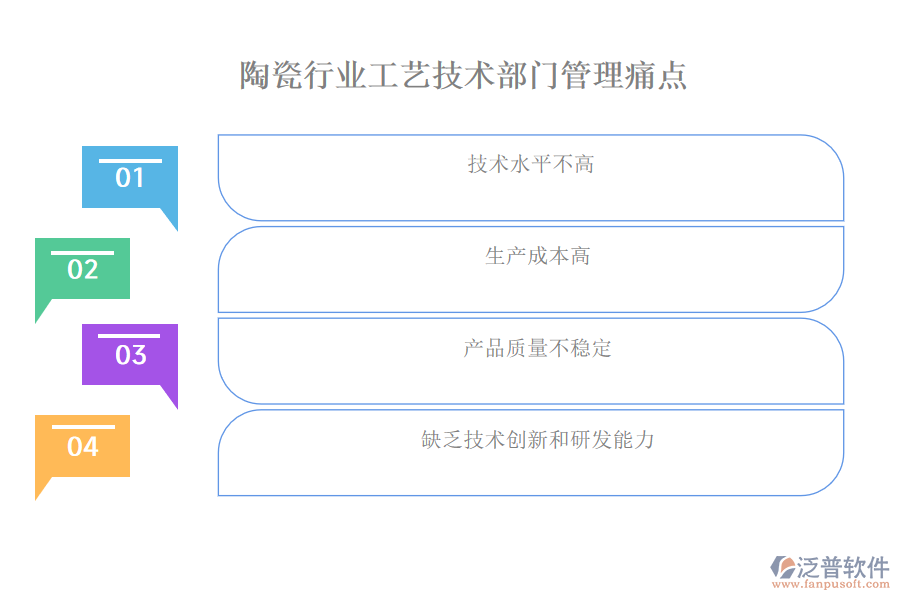This screenshot has height=600, width=900.
Task: Select the orange 04 number badge
Action: click(x=83, y=447)
